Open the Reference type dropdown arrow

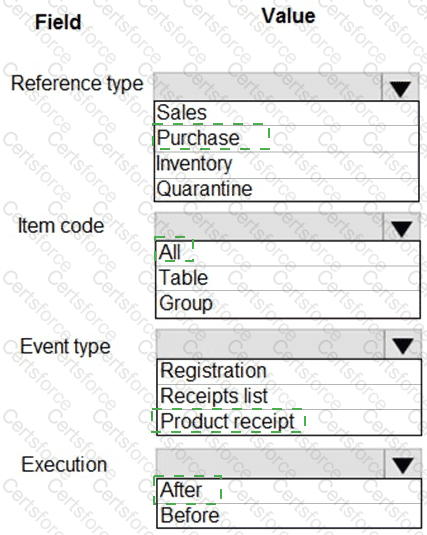click(x=400, y=87)
